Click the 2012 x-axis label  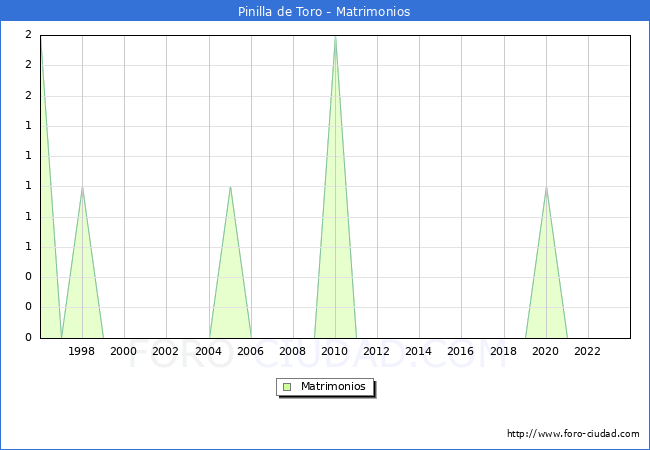click(377, 351)
